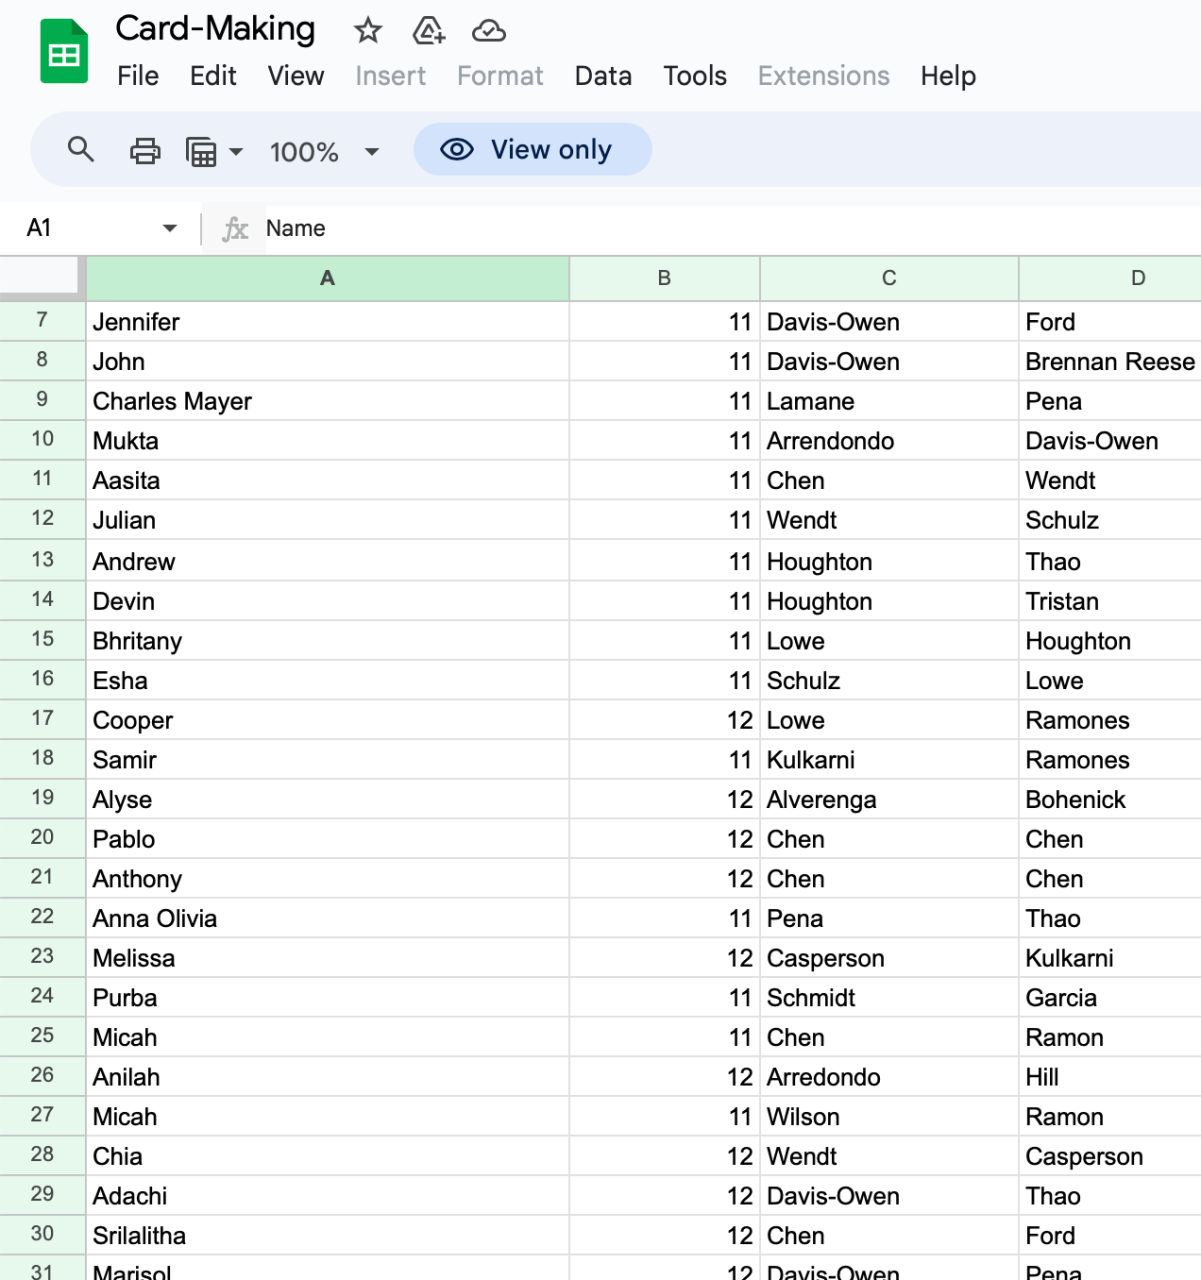Click the cell containing Bohenick
The image size is (1201, 1280).
pyautogui.click(x=1110, y=799)
